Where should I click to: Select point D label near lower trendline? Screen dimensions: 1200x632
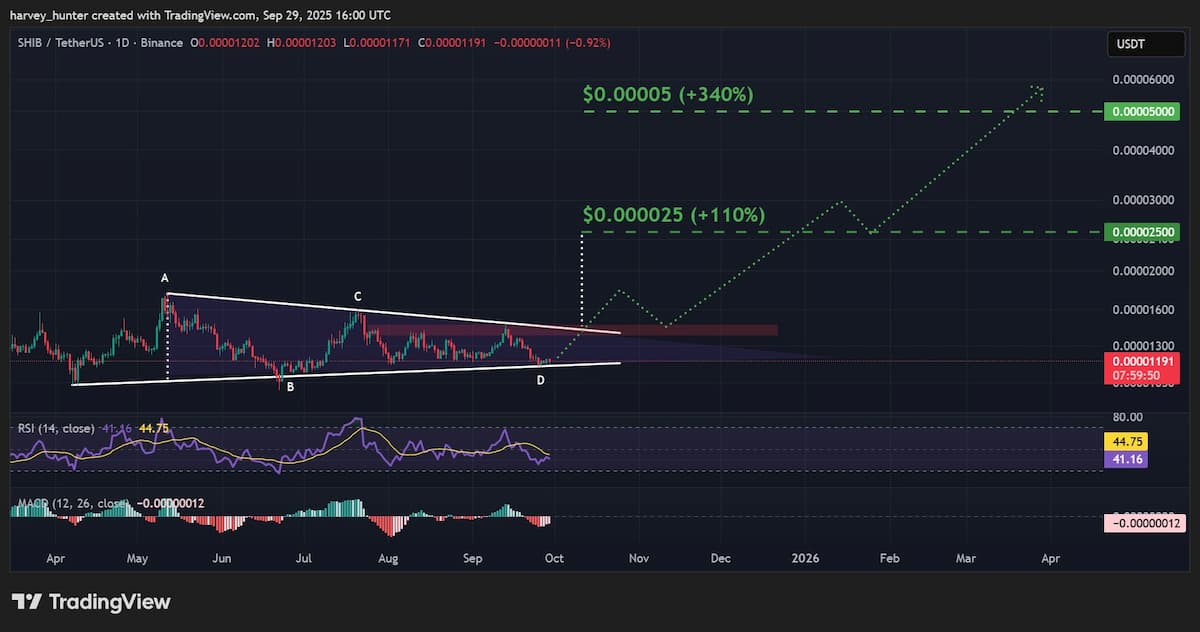click(x=541, y=380)
